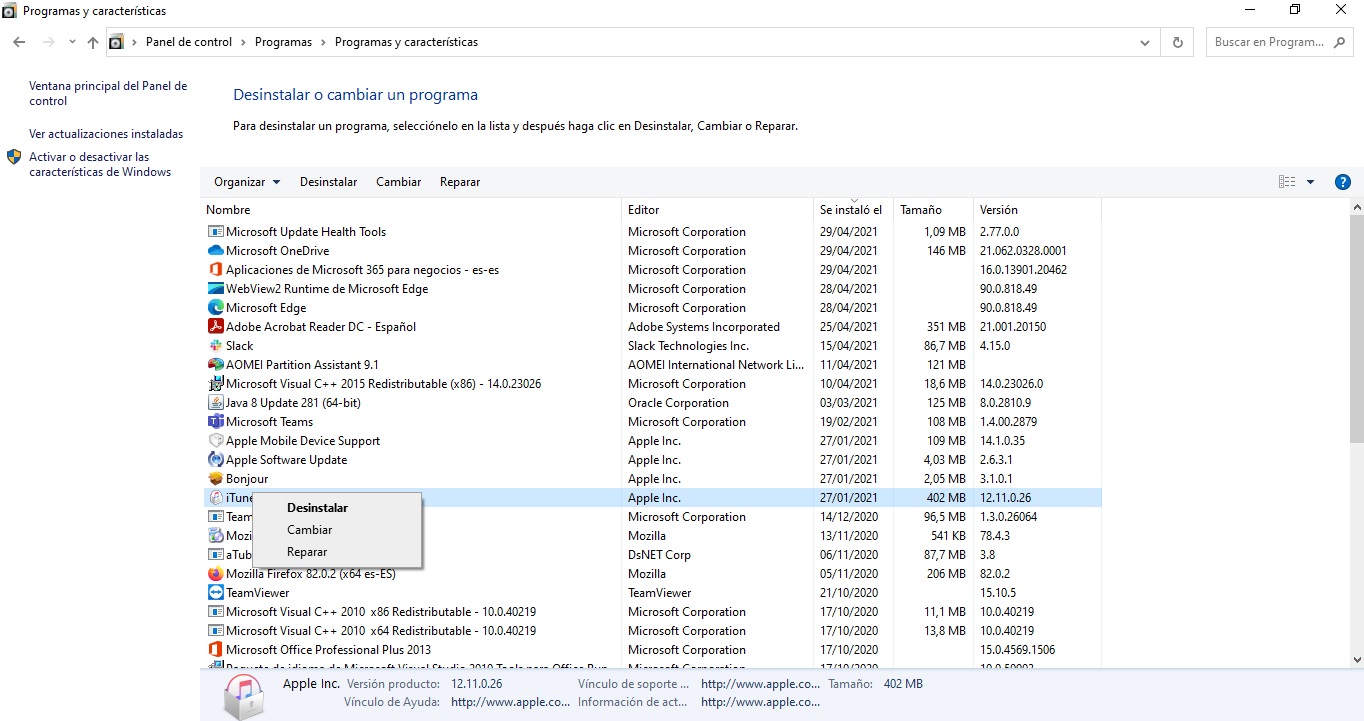This screenshot has height=721, width=1364.
Task: Click Desinstalar in the toolbar
Action: [328, 182]
